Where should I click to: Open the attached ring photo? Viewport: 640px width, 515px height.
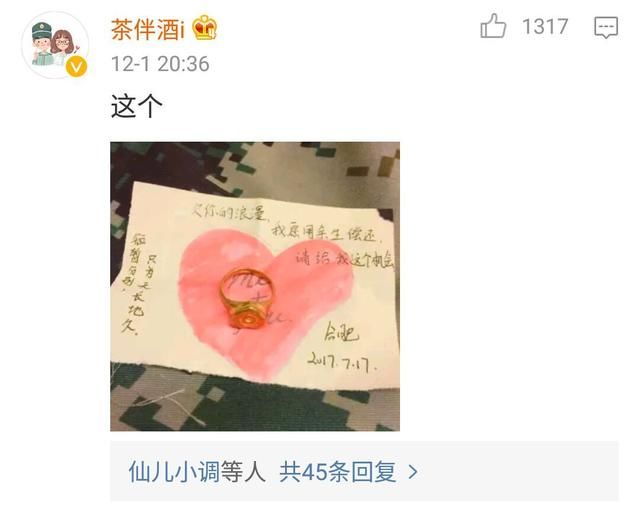point(255,286)
